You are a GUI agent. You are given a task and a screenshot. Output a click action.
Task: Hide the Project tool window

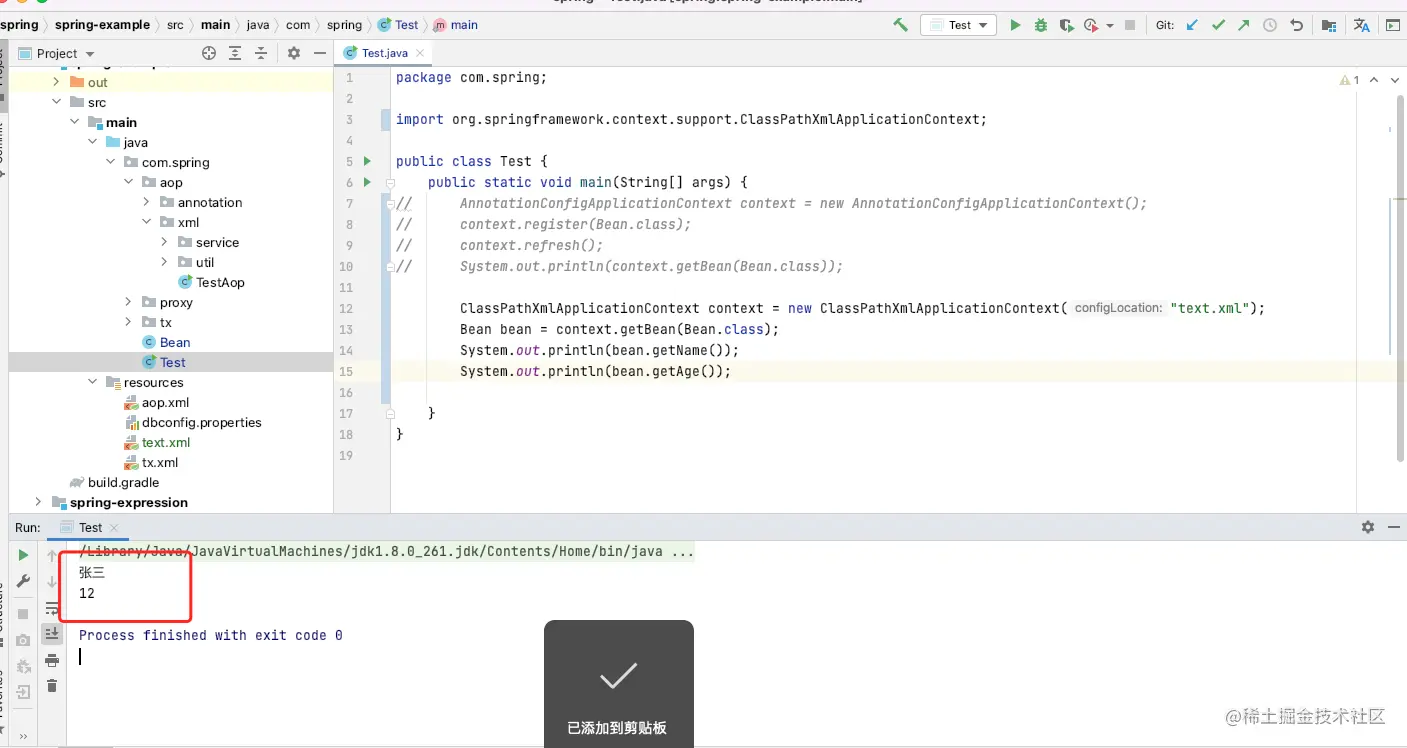pyautogui.click(x=320, y=53)
